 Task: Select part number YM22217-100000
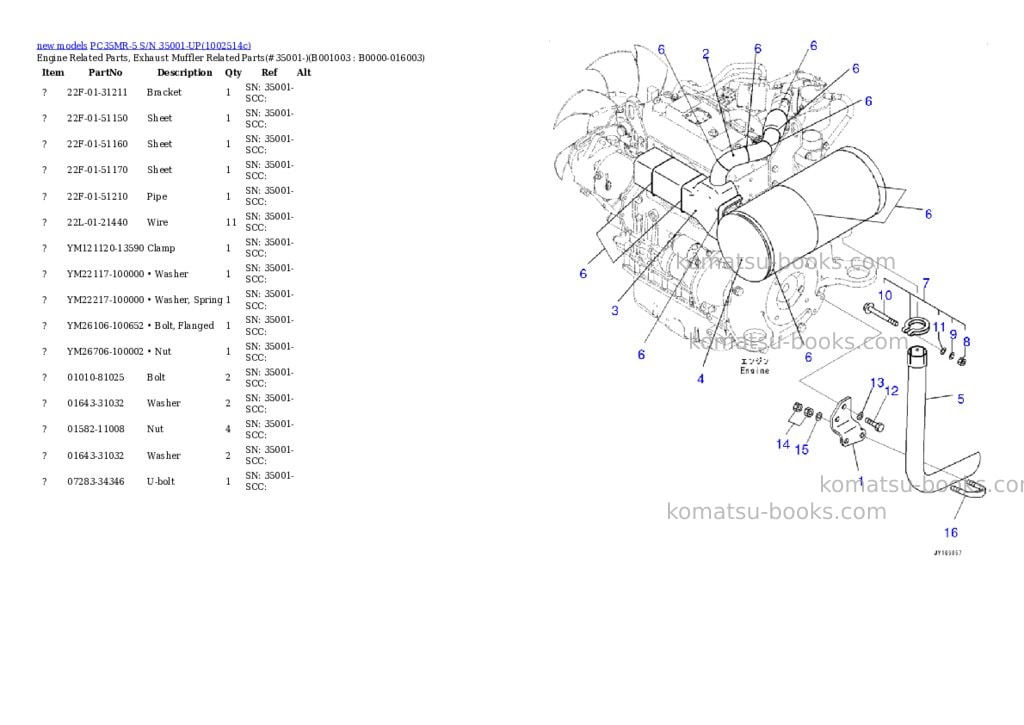tap(105, 300)
